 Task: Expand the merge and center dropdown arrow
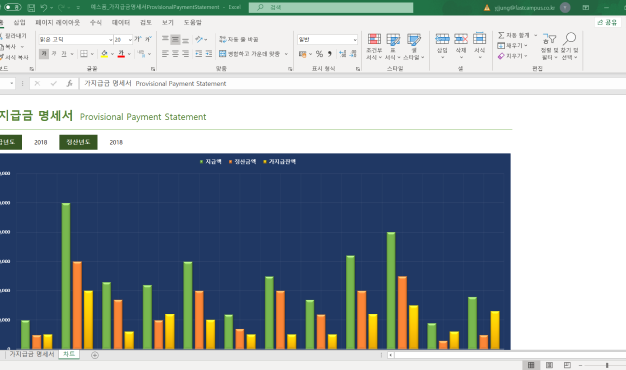tap(286, 53)
